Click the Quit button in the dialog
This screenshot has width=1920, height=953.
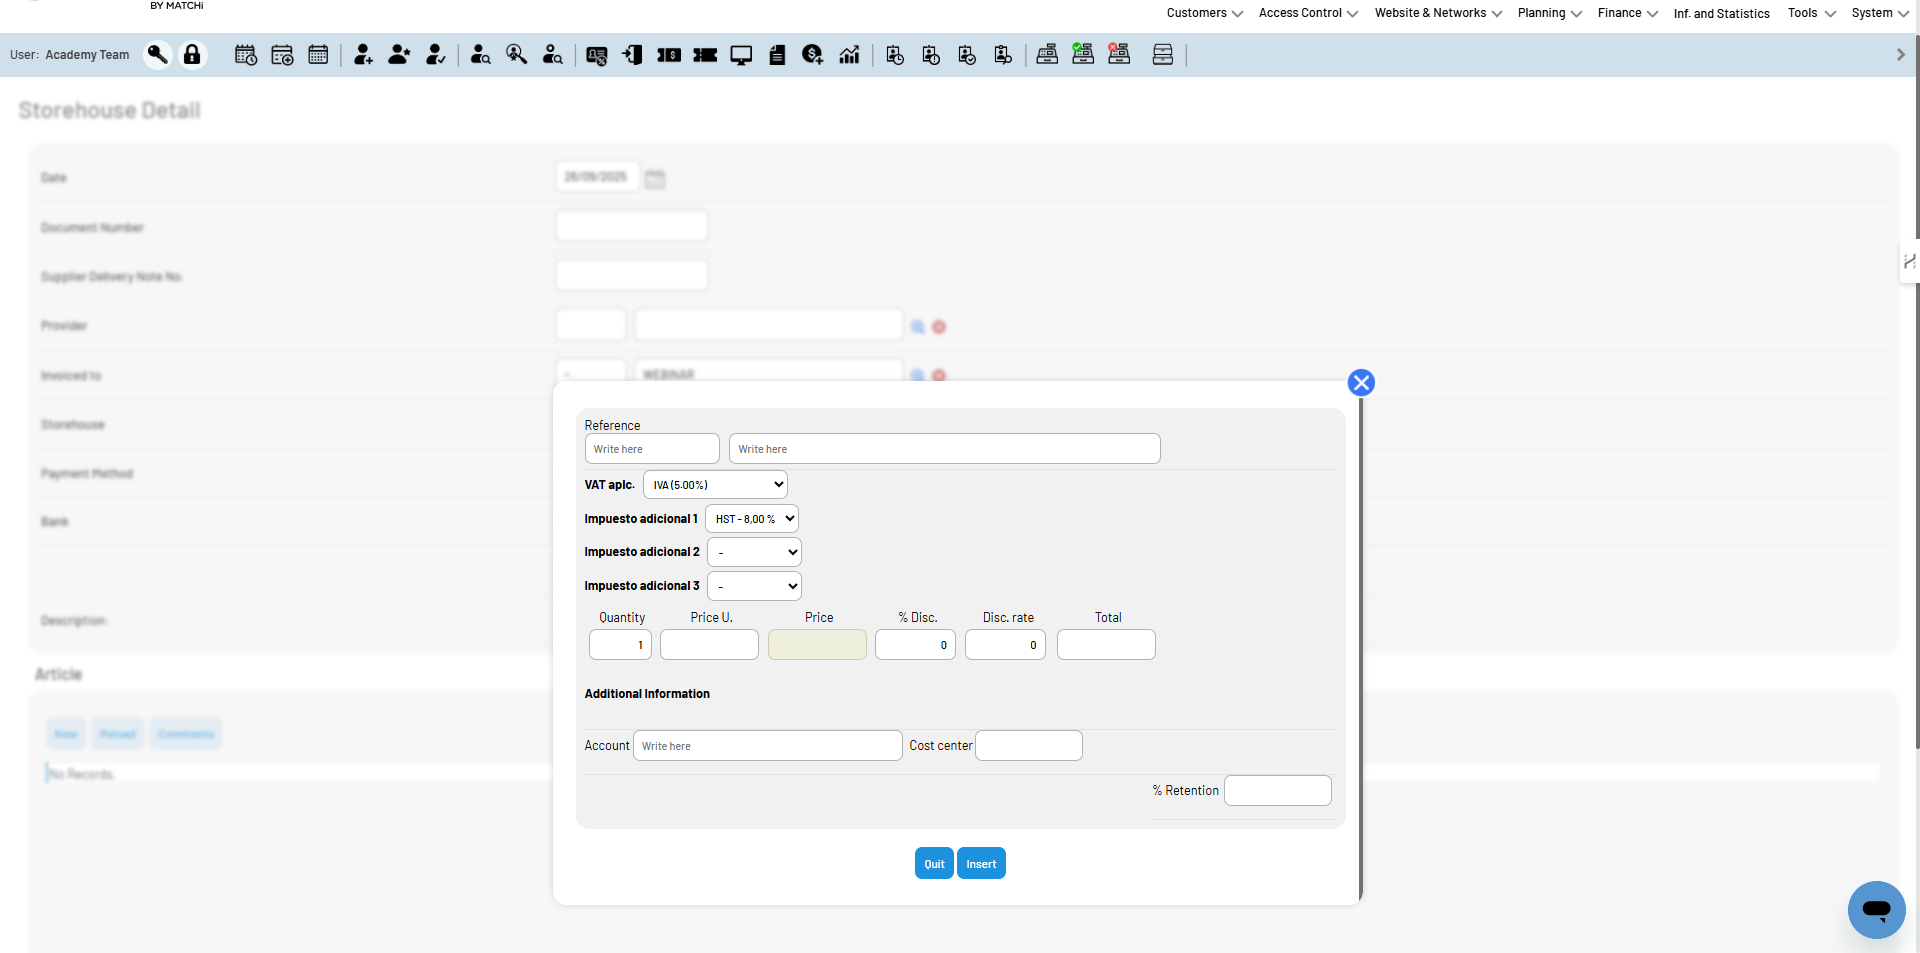tap(934, 863)
